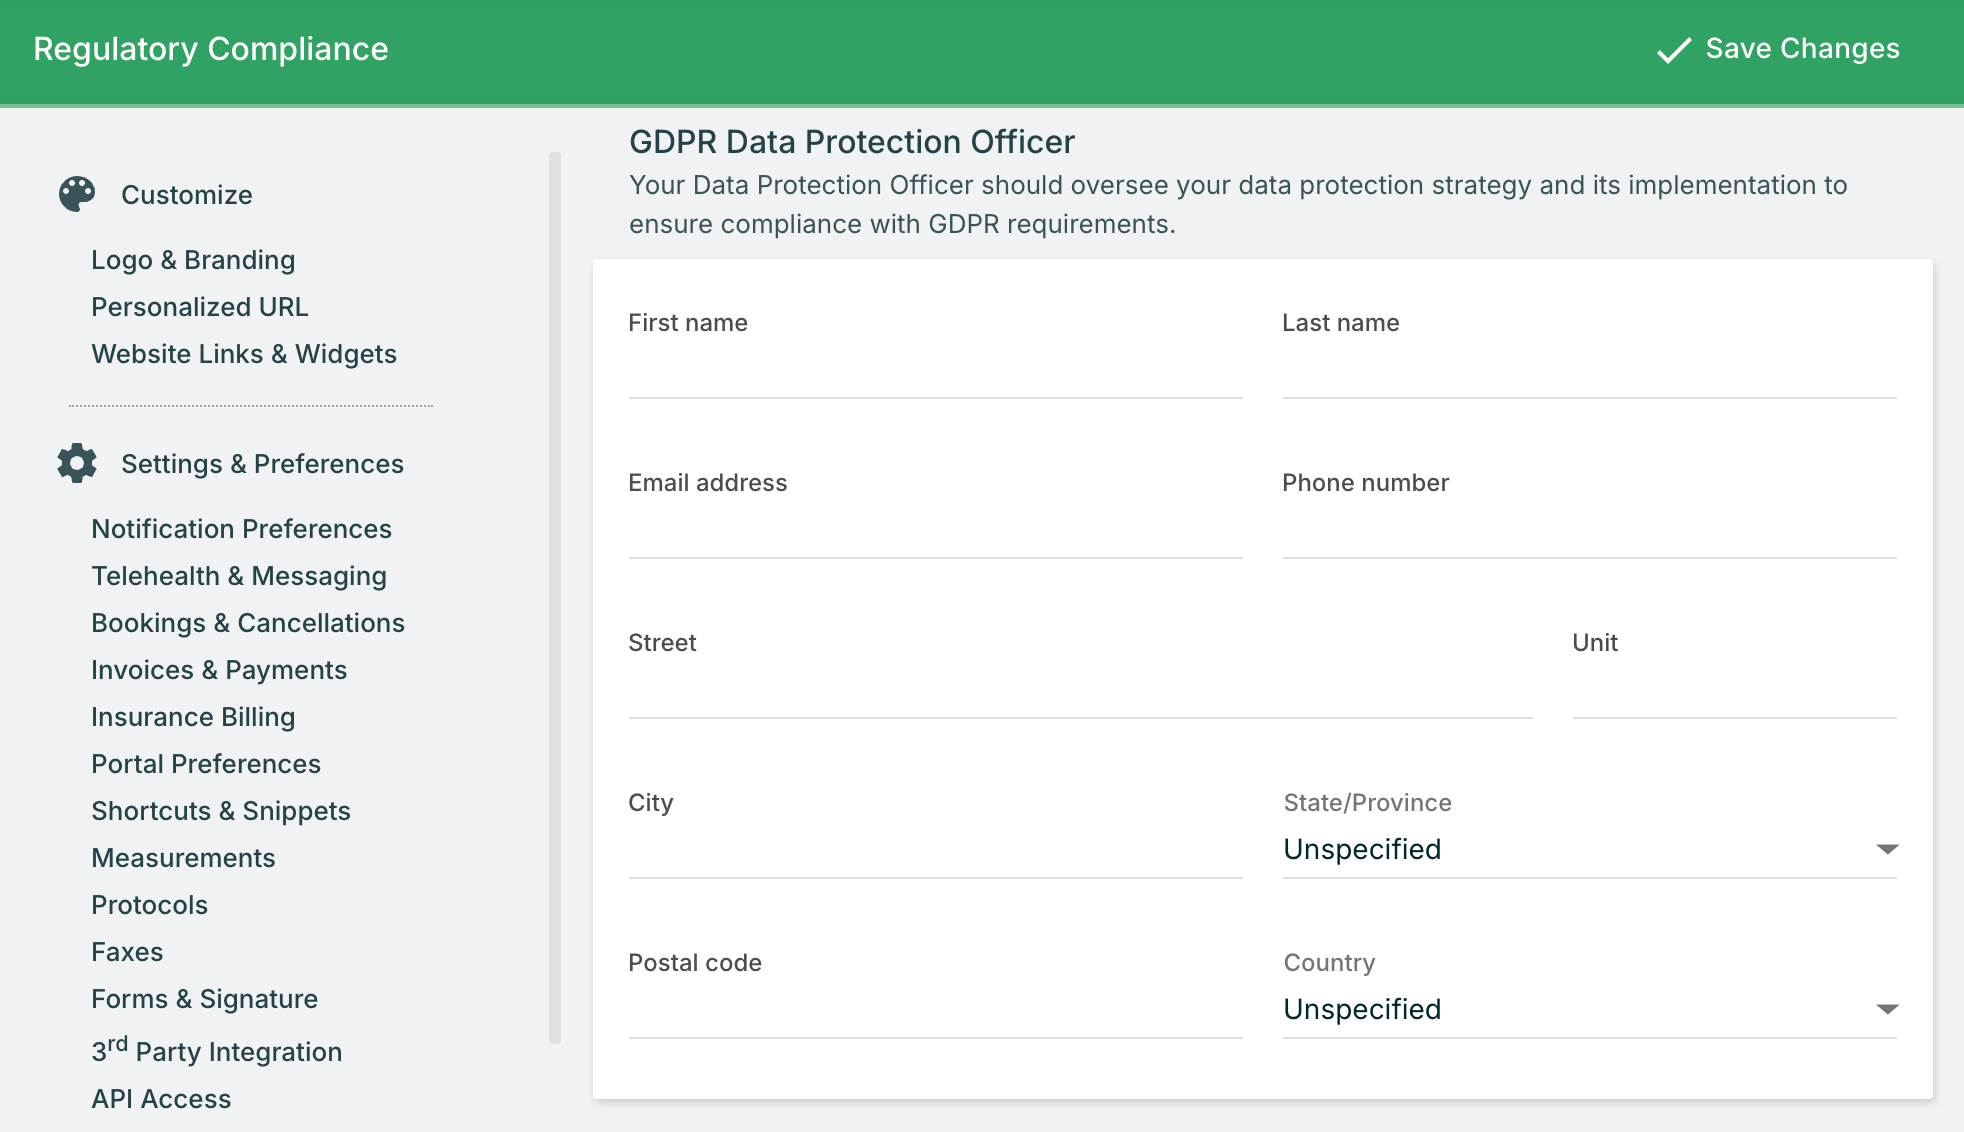Click the Settings & Preferences gear icon

pos(77,463)
